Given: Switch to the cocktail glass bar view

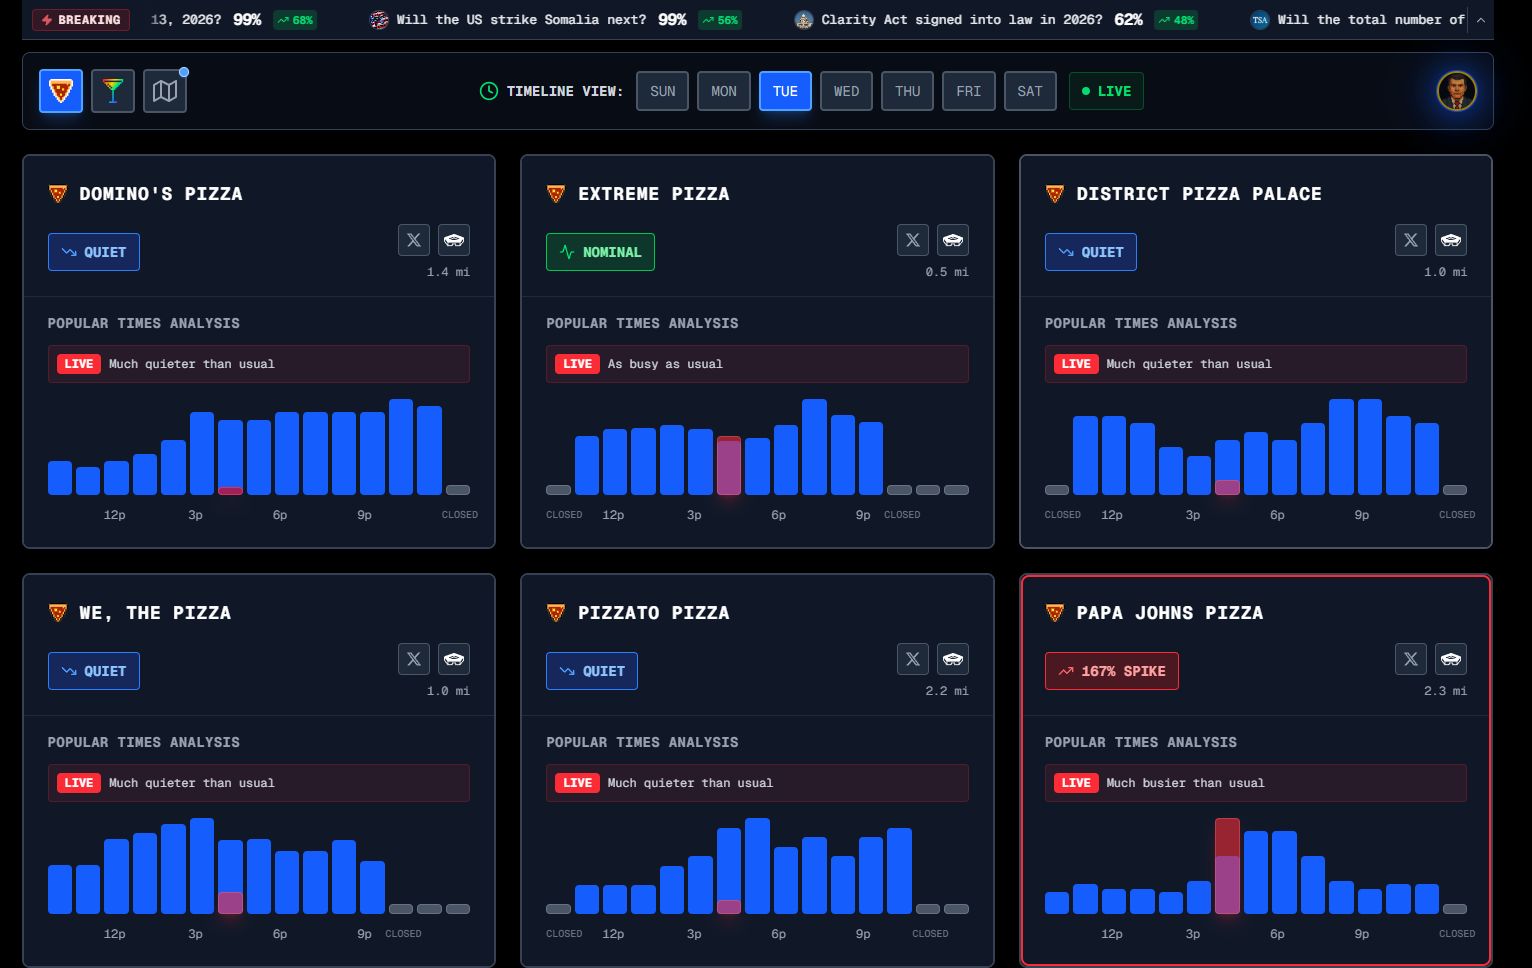Looking at the screenshot, I should pyautogui.click(x=113, y=91).
